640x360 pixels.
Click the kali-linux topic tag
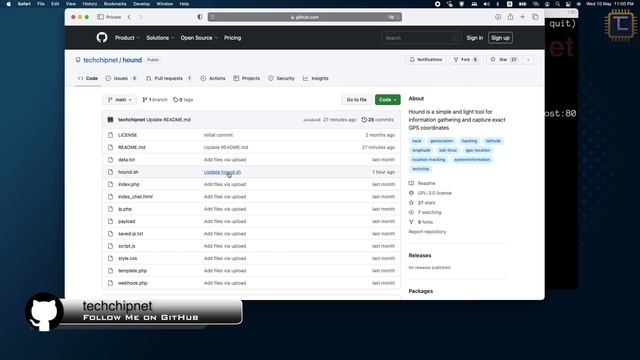tap(448, 150)
